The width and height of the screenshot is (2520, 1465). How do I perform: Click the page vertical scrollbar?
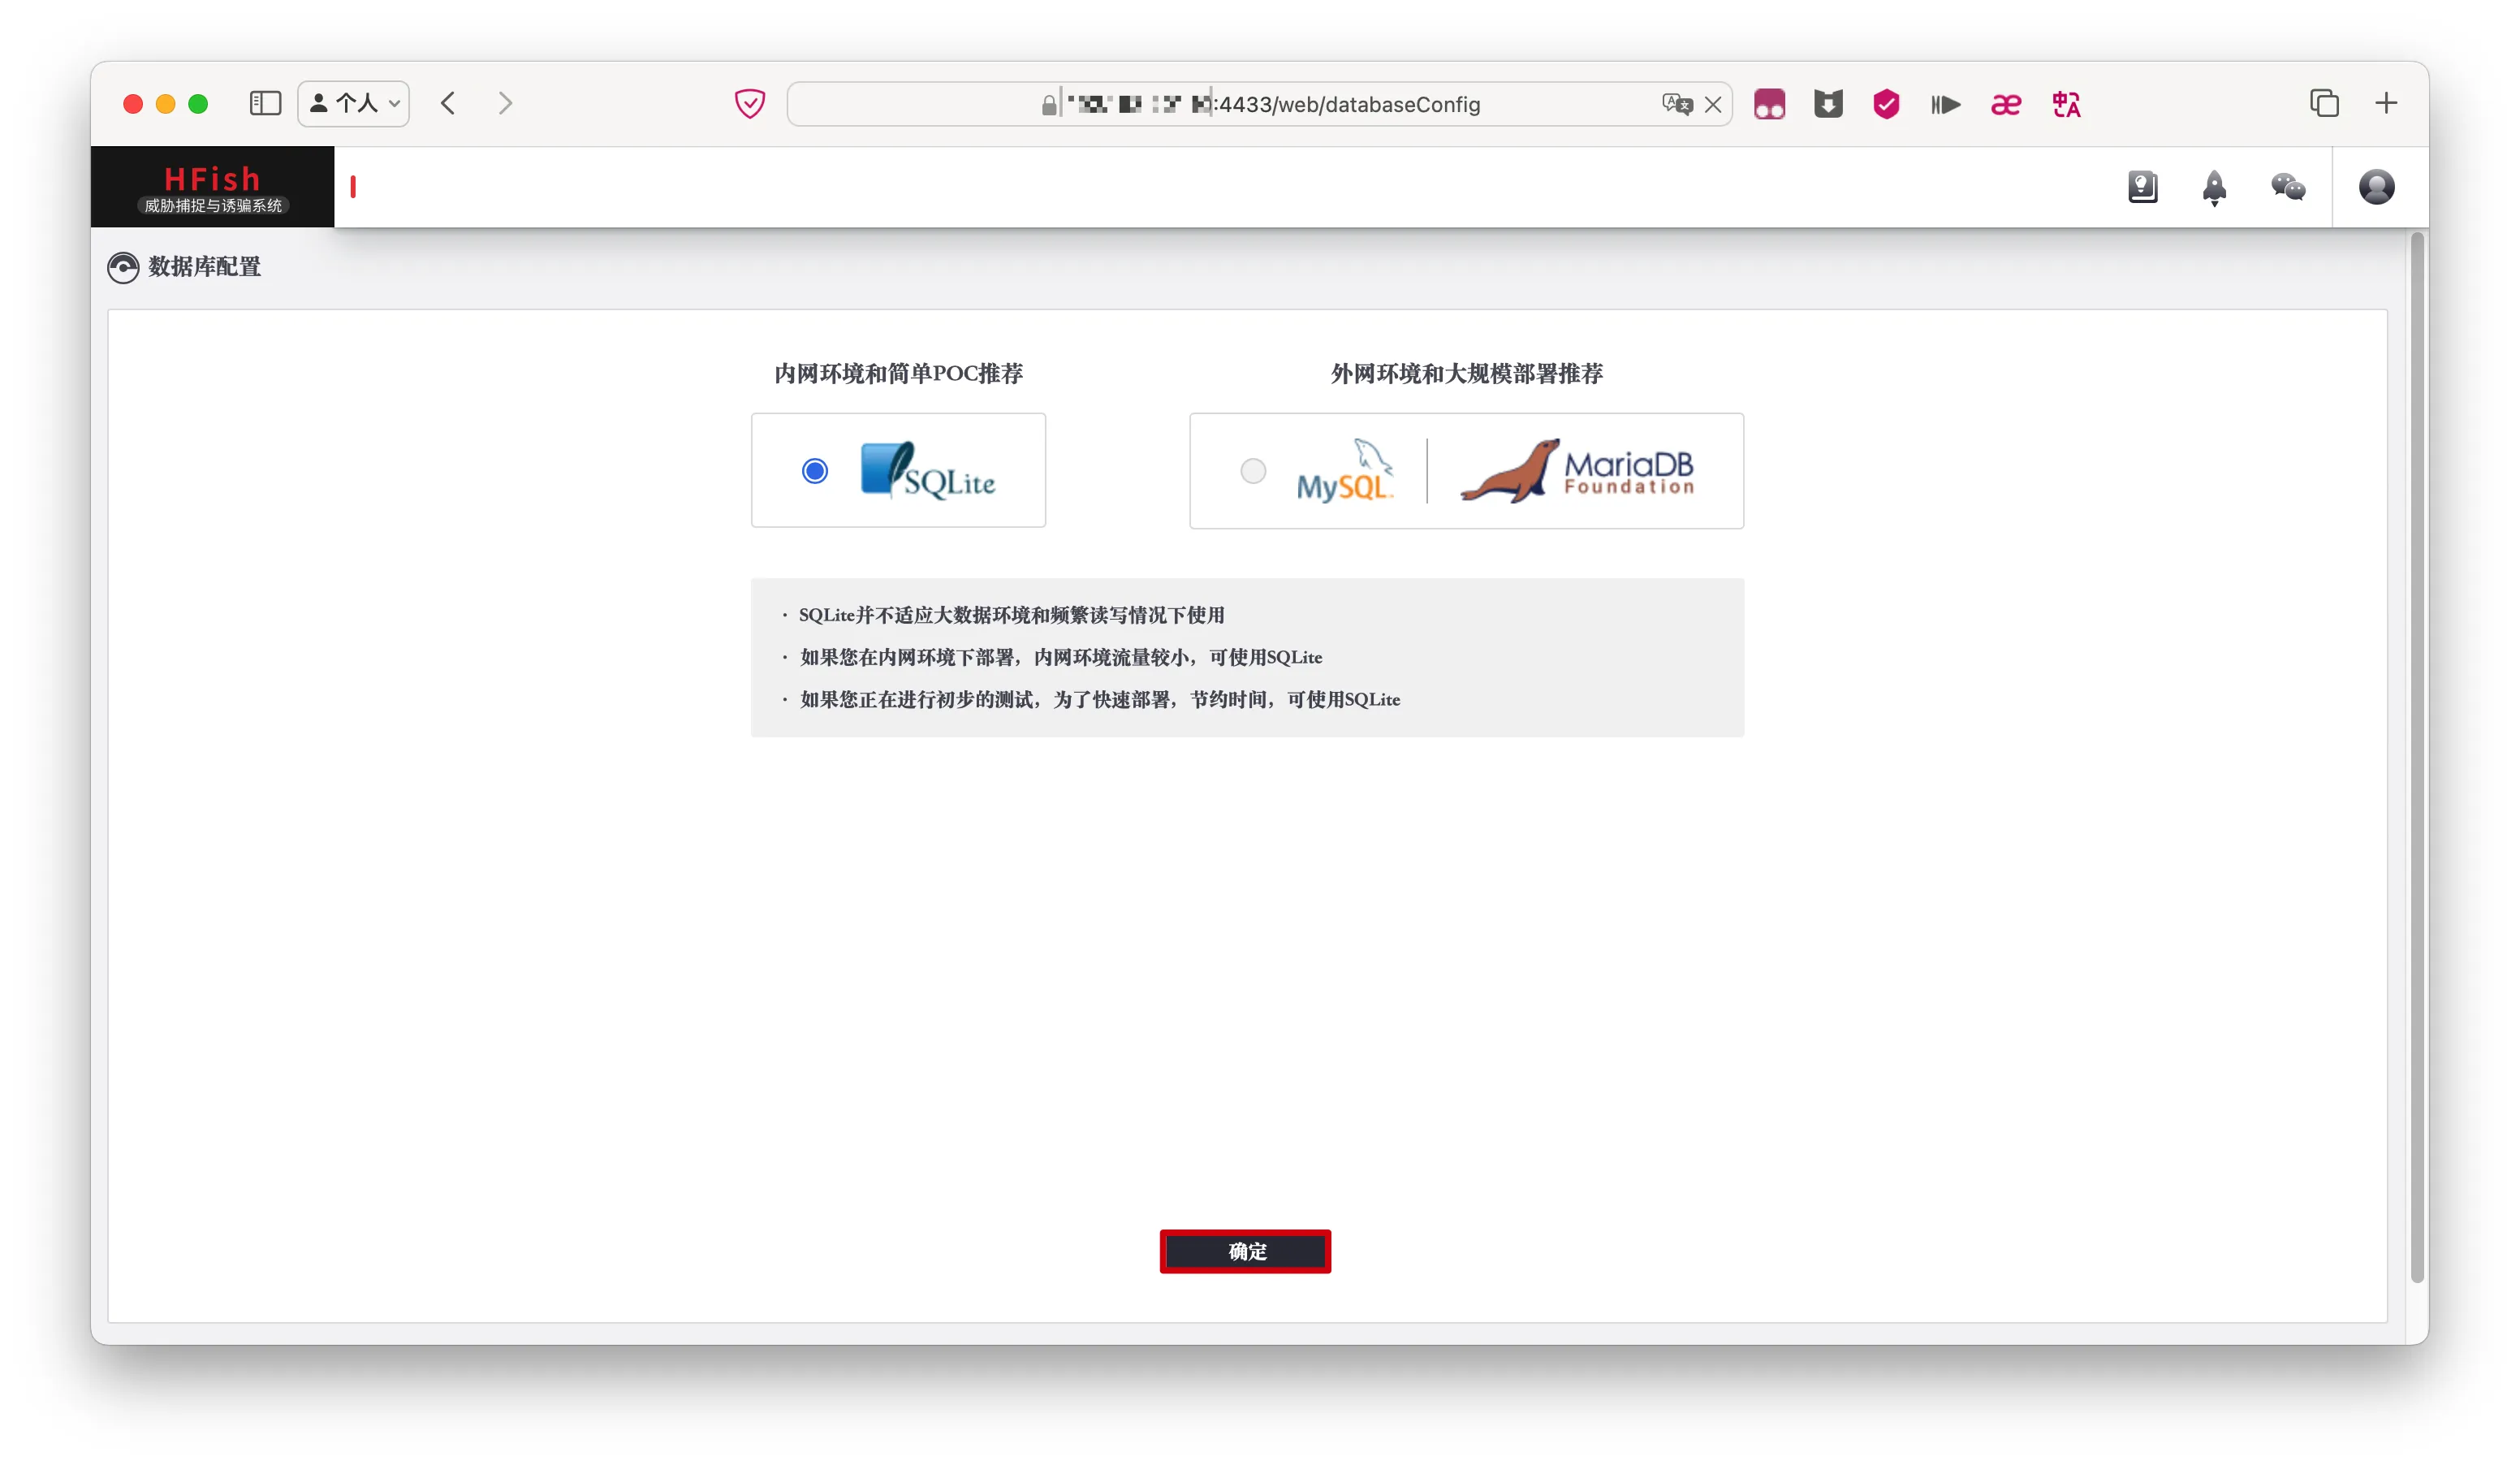[x=2417, y=755]
